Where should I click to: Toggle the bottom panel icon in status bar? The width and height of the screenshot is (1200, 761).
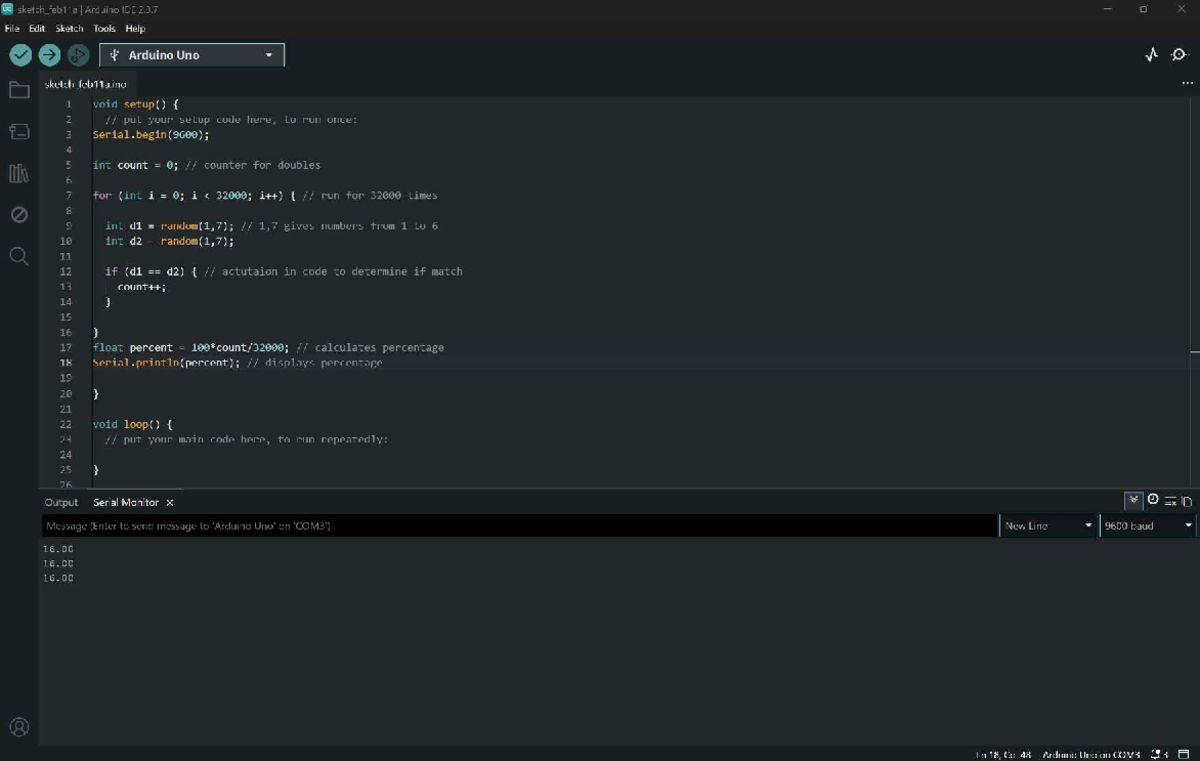[x=1183, y=754]
